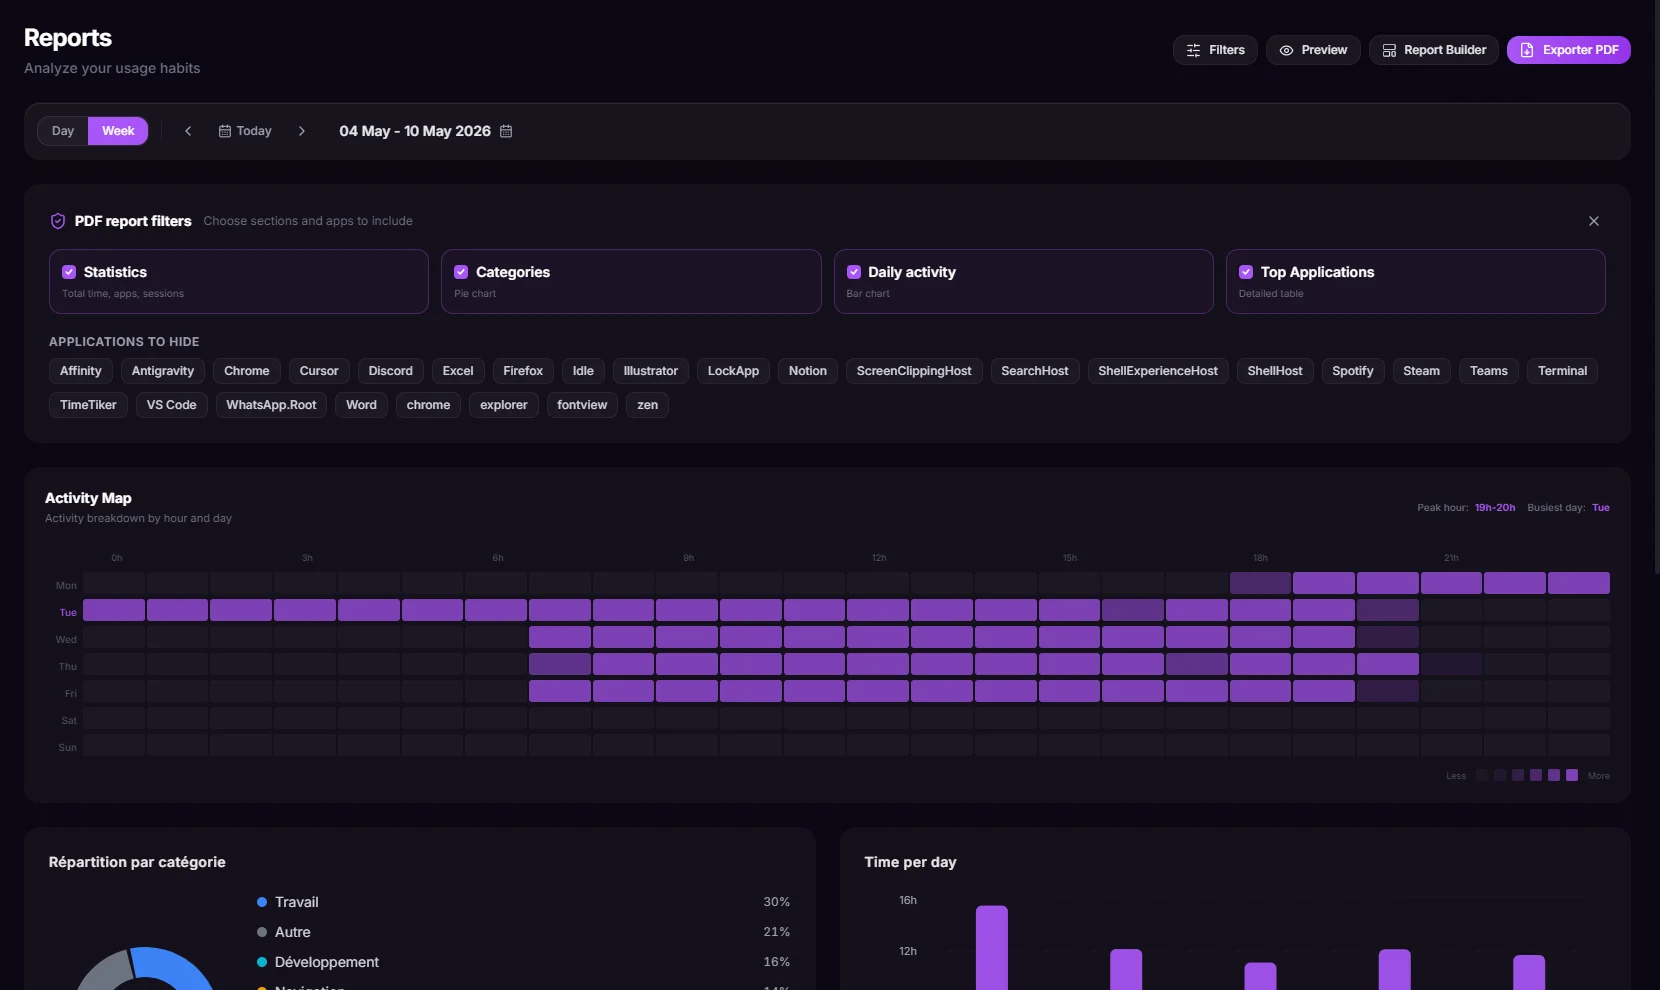Go to the previous week arrow
The height and width of the screenshot is (990, 1660).
tap(188, 131)
